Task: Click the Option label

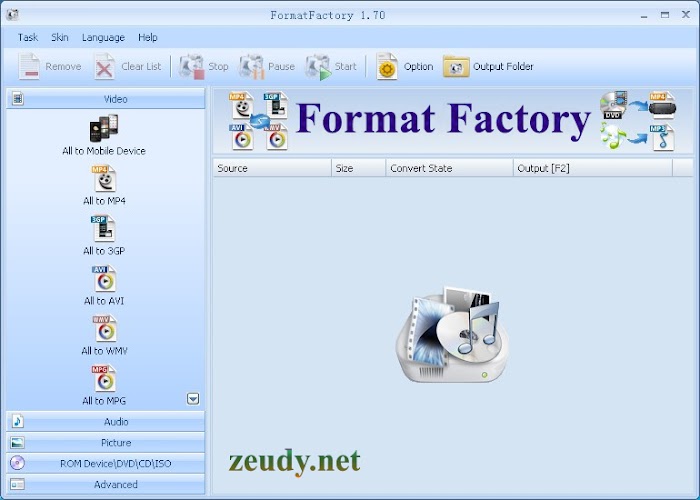Action: tap(418, 67)
